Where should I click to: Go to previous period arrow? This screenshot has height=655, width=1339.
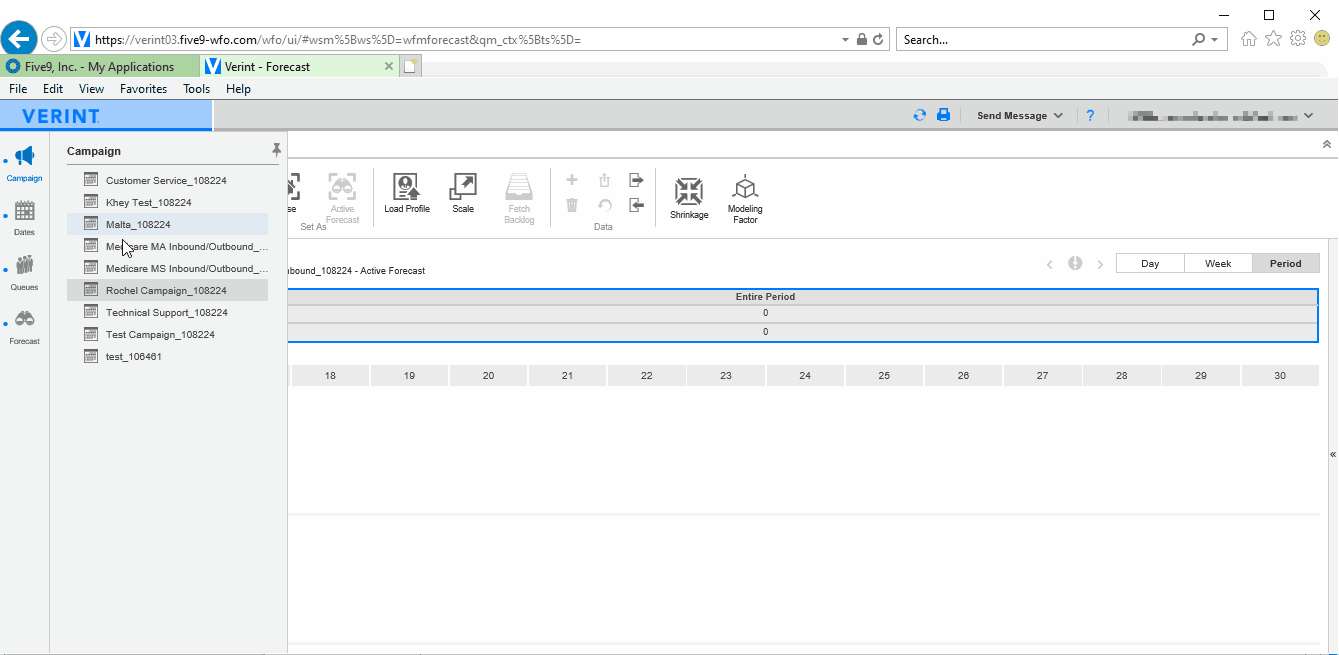pyautogui.click(x=1050, y=264)
